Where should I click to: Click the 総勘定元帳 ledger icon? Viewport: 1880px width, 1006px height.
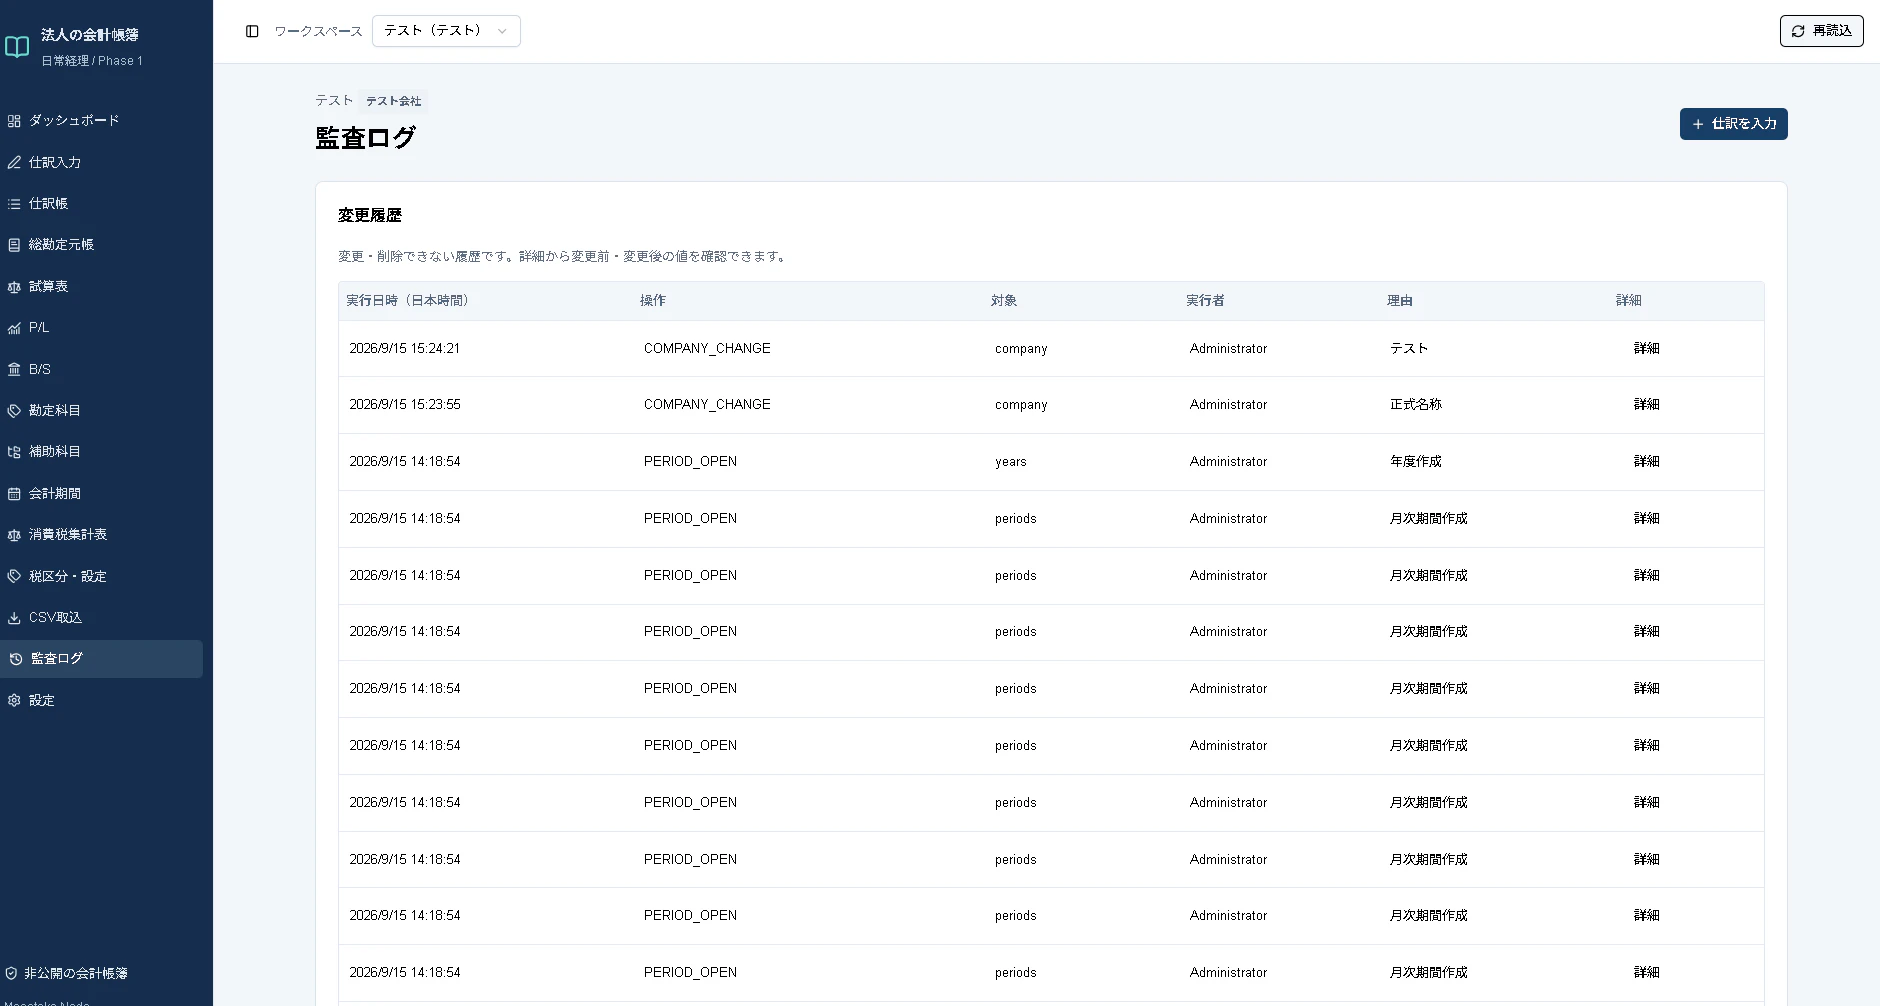tap(14, 245)
